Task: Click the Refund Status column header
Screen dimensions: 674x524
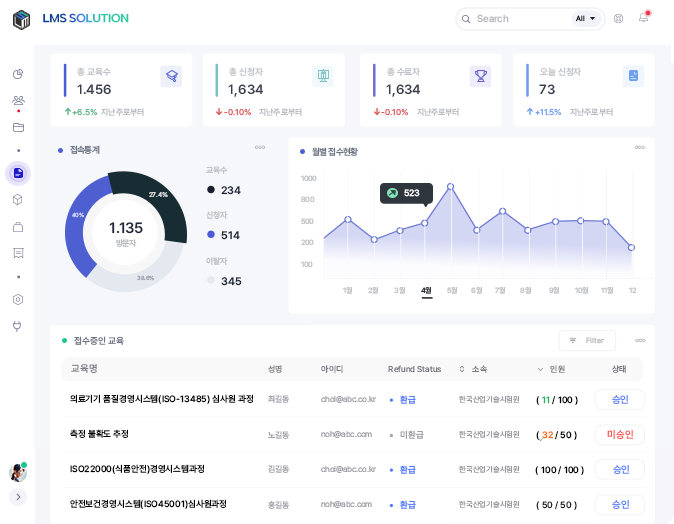Action: click(414, 369)
